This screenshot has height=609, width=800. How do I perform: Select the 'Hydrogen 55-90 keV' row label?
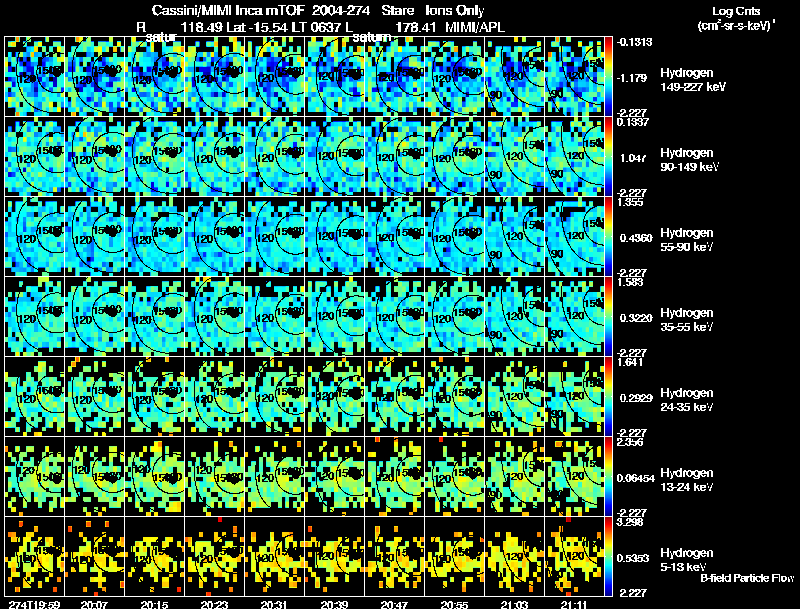[x=687, y=240]
